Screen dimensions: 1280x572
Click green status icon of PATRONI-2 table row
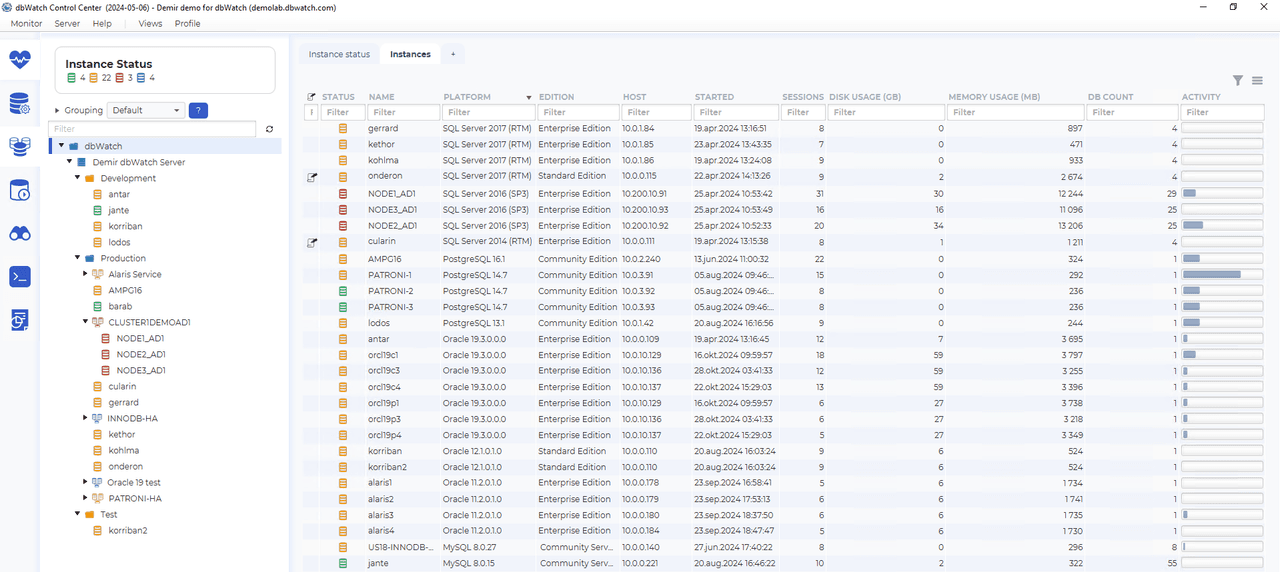[343, 291]
